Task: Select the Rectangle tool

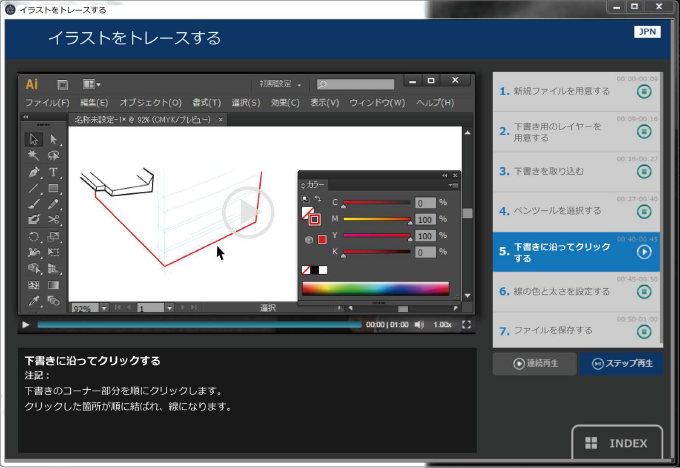Action: coord(53,188)
